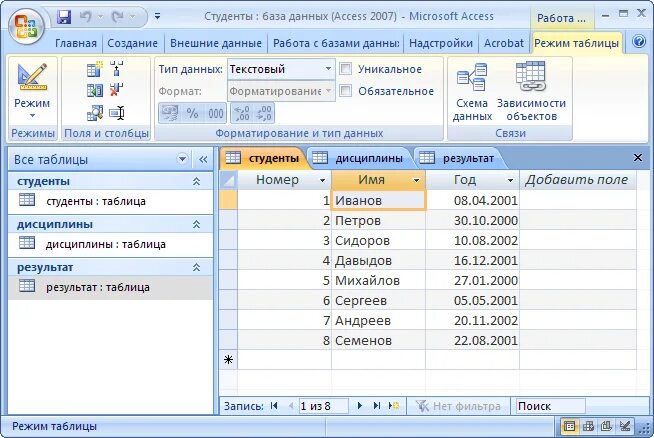Click the cell Михайлов
The height and width of the screenshot is (438, 654).
(378, 280)
